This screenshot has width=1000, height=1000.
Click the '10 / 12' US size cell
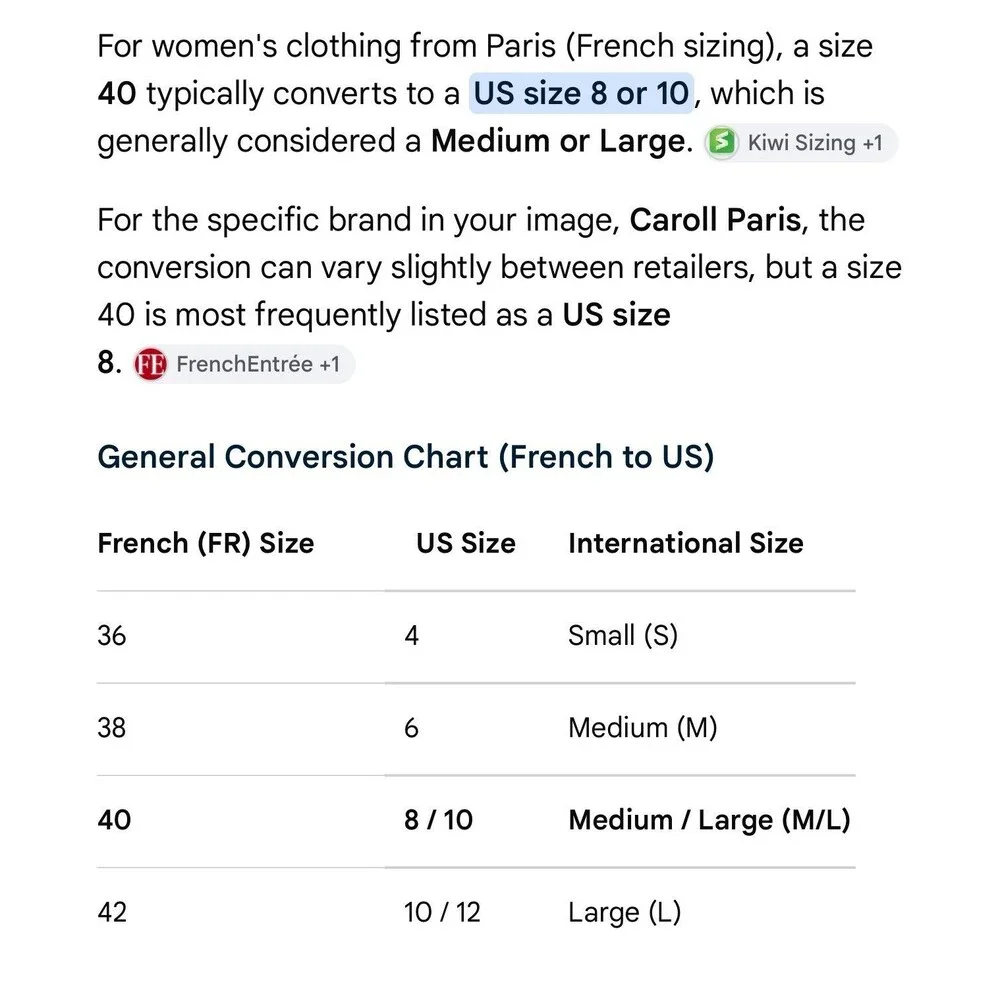coord(441,912)
